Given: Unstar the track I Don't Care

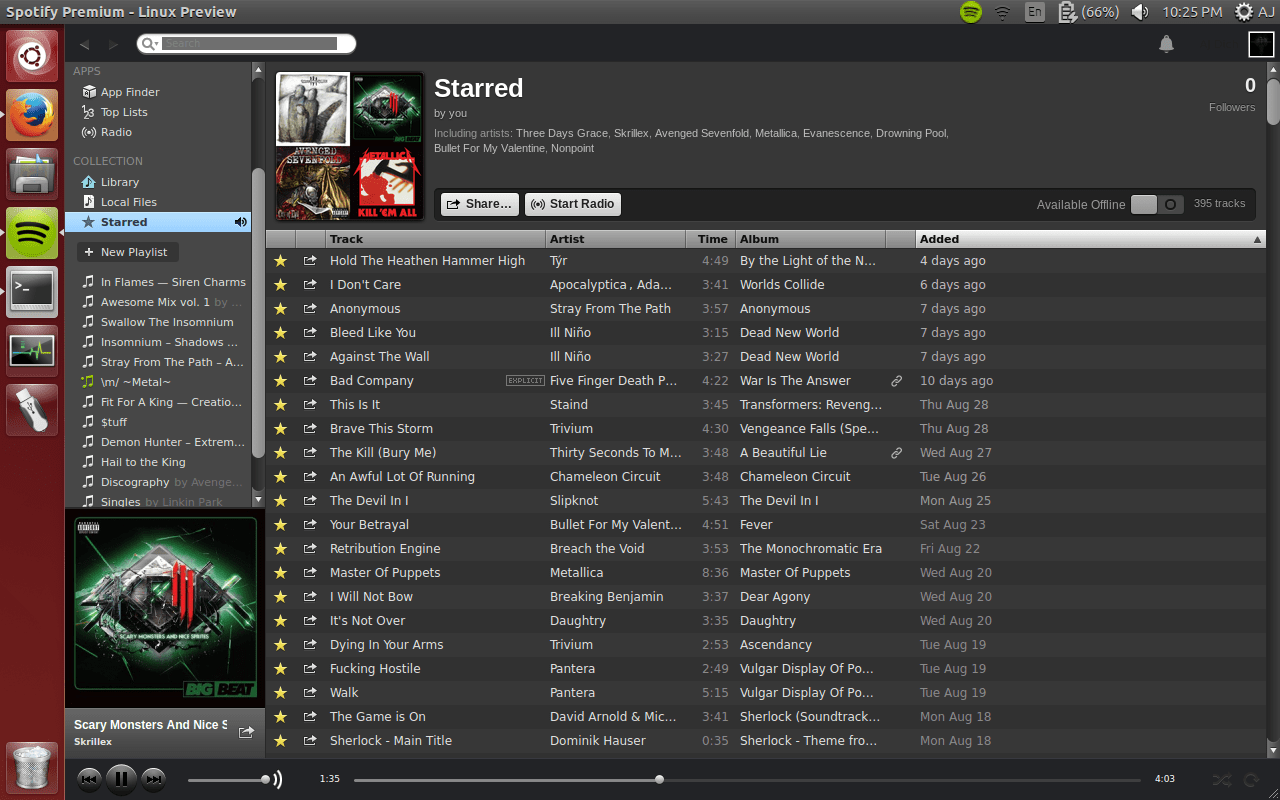Looking at the screenshot, I should tap(281, 285).
